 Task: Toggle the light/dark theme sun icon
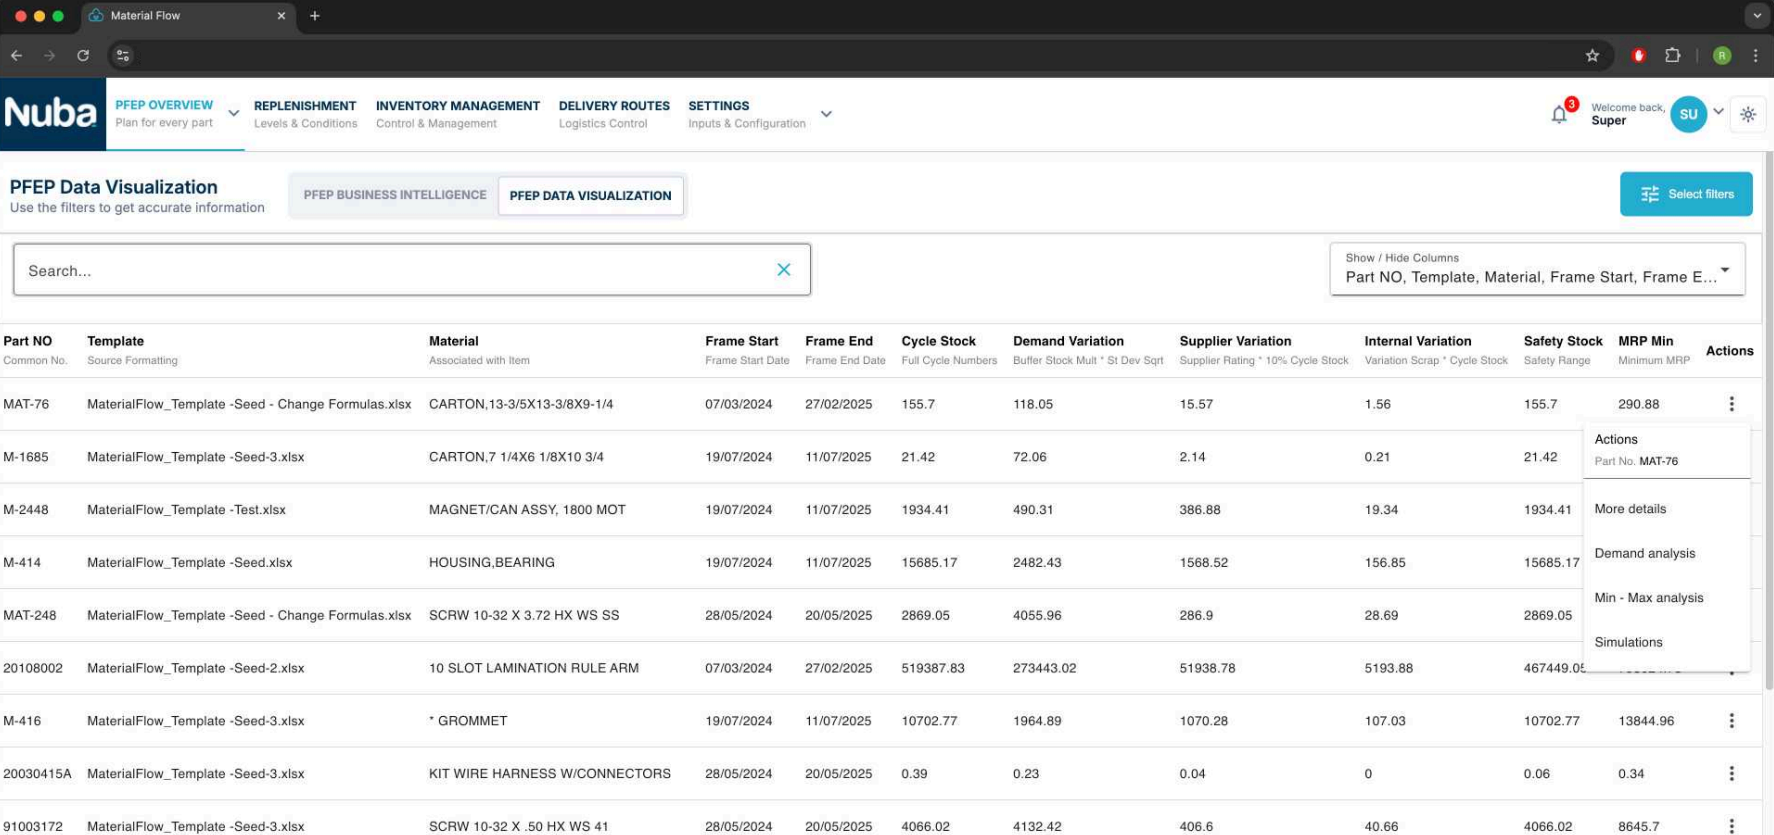(1748, 114)
